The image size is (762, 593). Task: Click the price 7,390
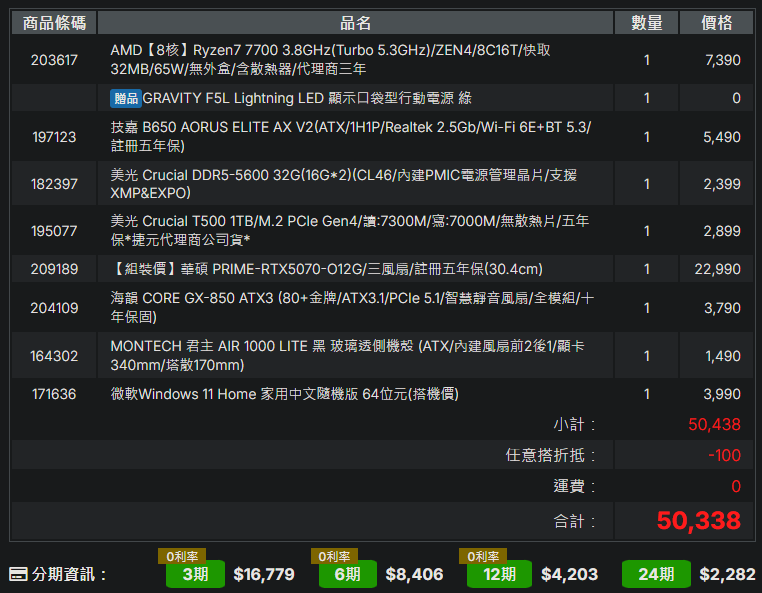coord(723,60)
